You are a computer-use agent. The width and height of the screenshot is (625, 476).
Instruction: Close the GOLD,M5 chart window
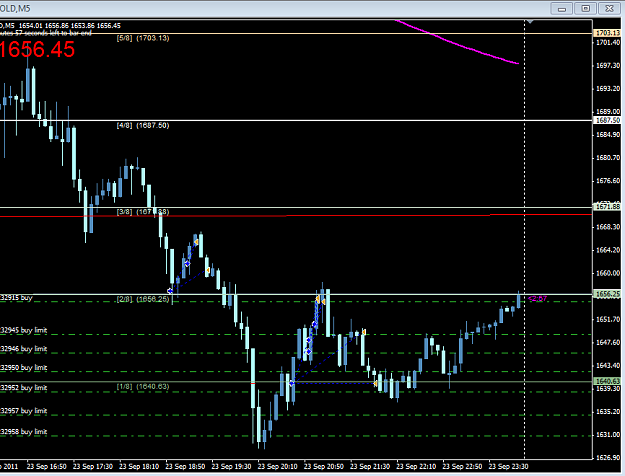609,8
